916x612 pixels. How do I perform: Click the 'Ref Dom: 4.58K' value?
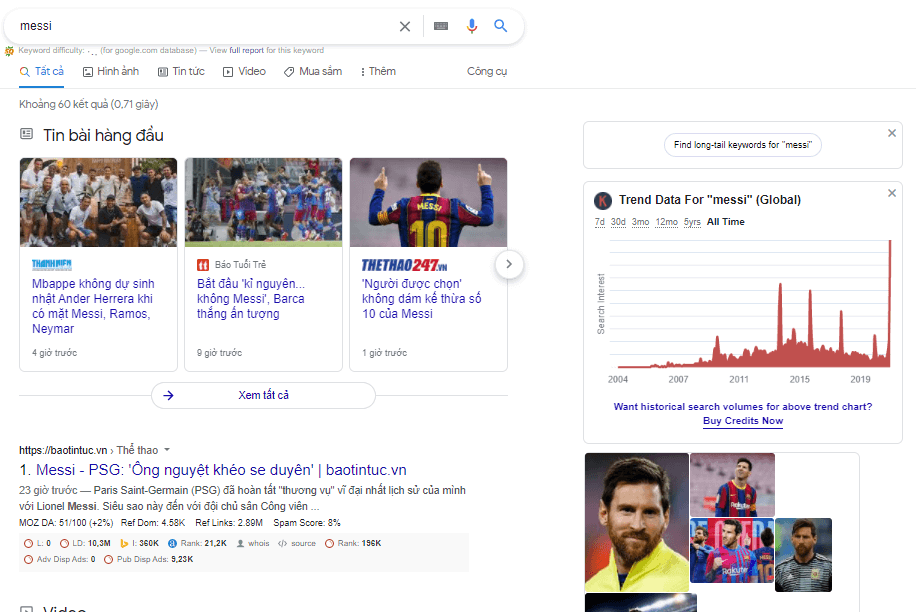[x=153, y=523]
